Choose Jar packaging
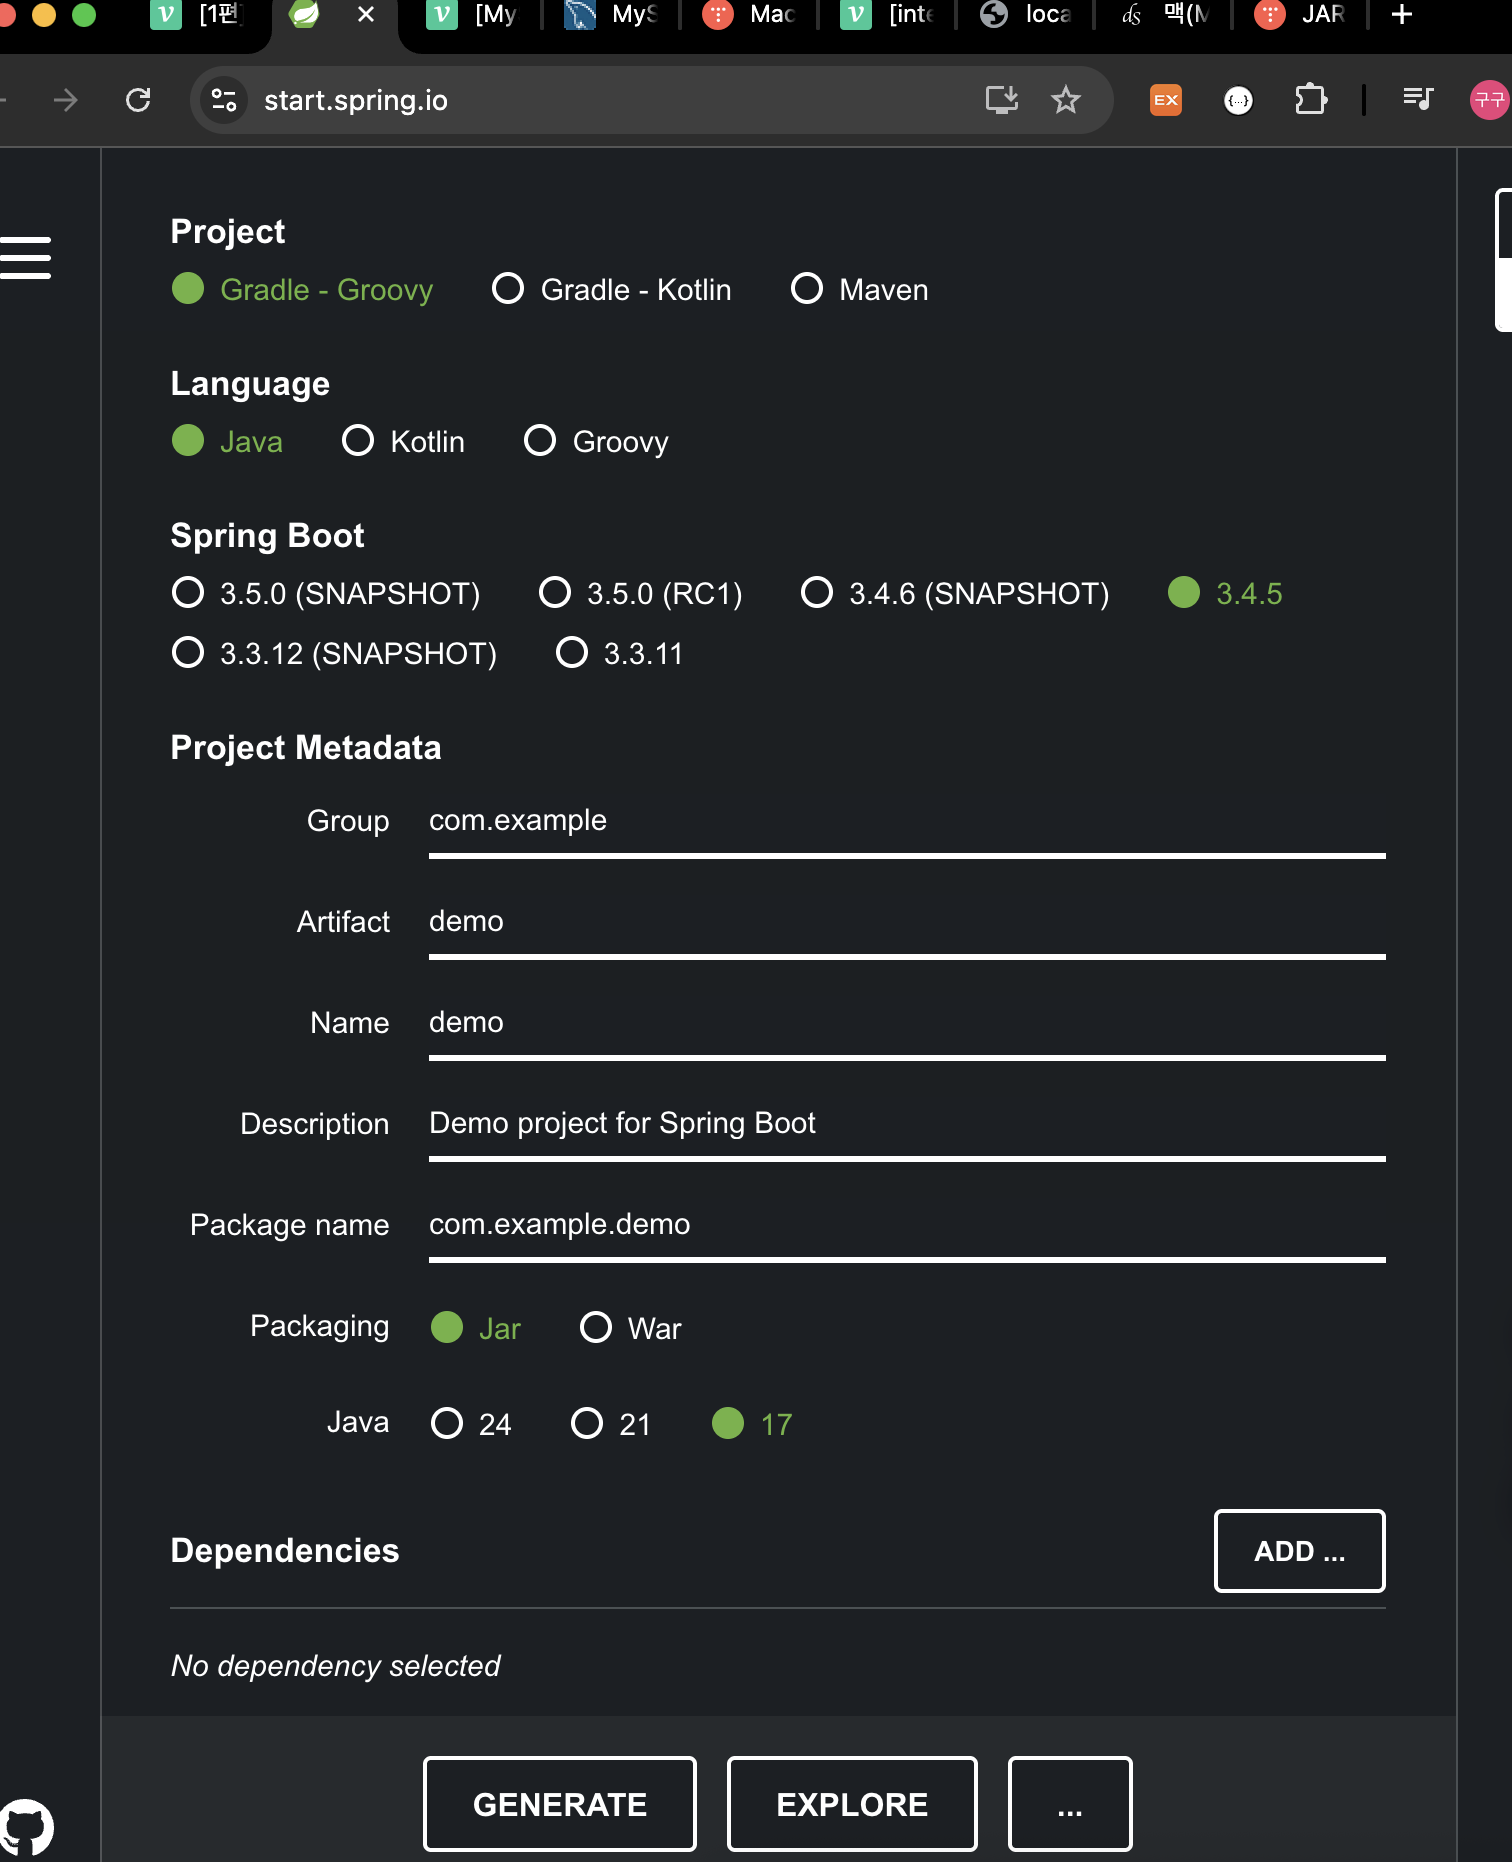 (476, 1328)
